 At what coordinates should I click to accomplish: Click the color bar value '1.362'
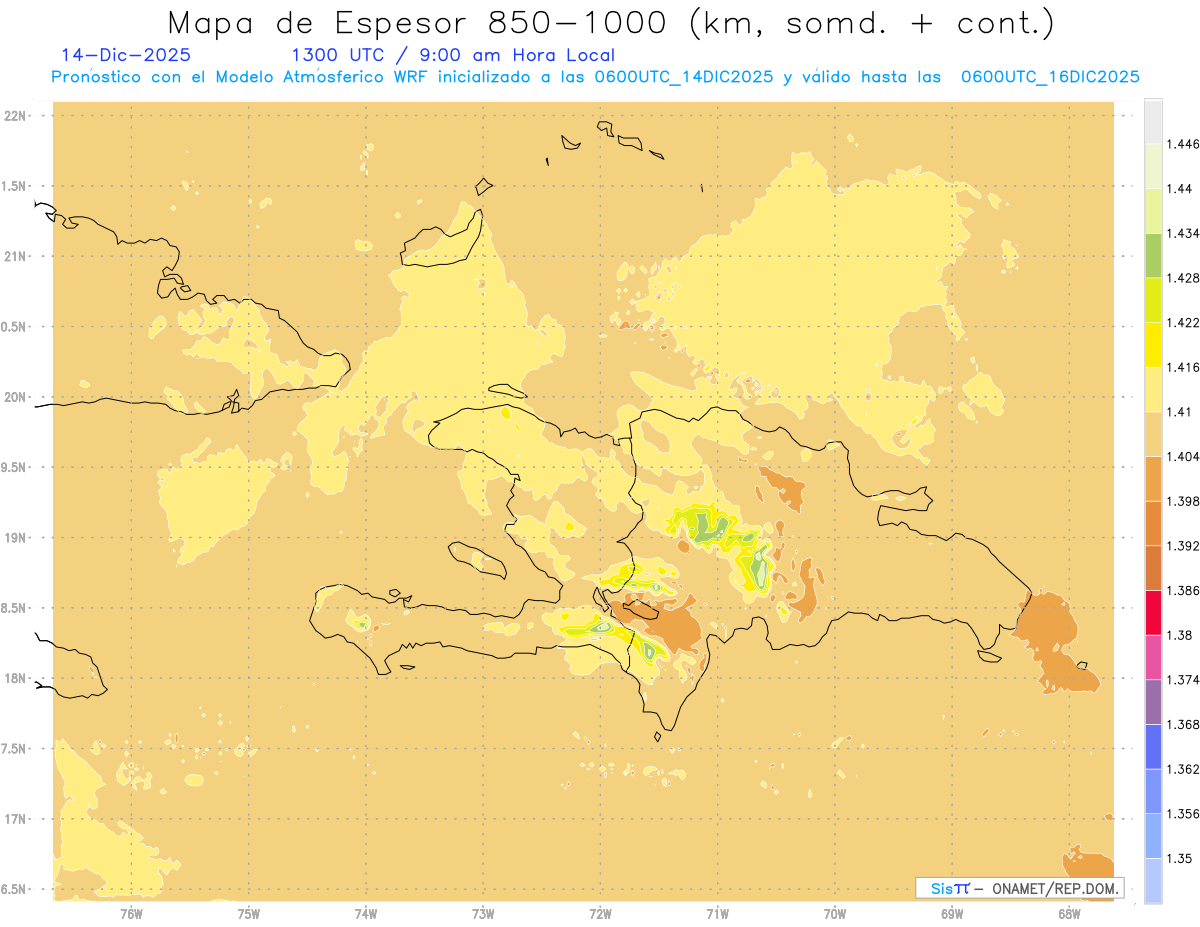coord(1183,769)
